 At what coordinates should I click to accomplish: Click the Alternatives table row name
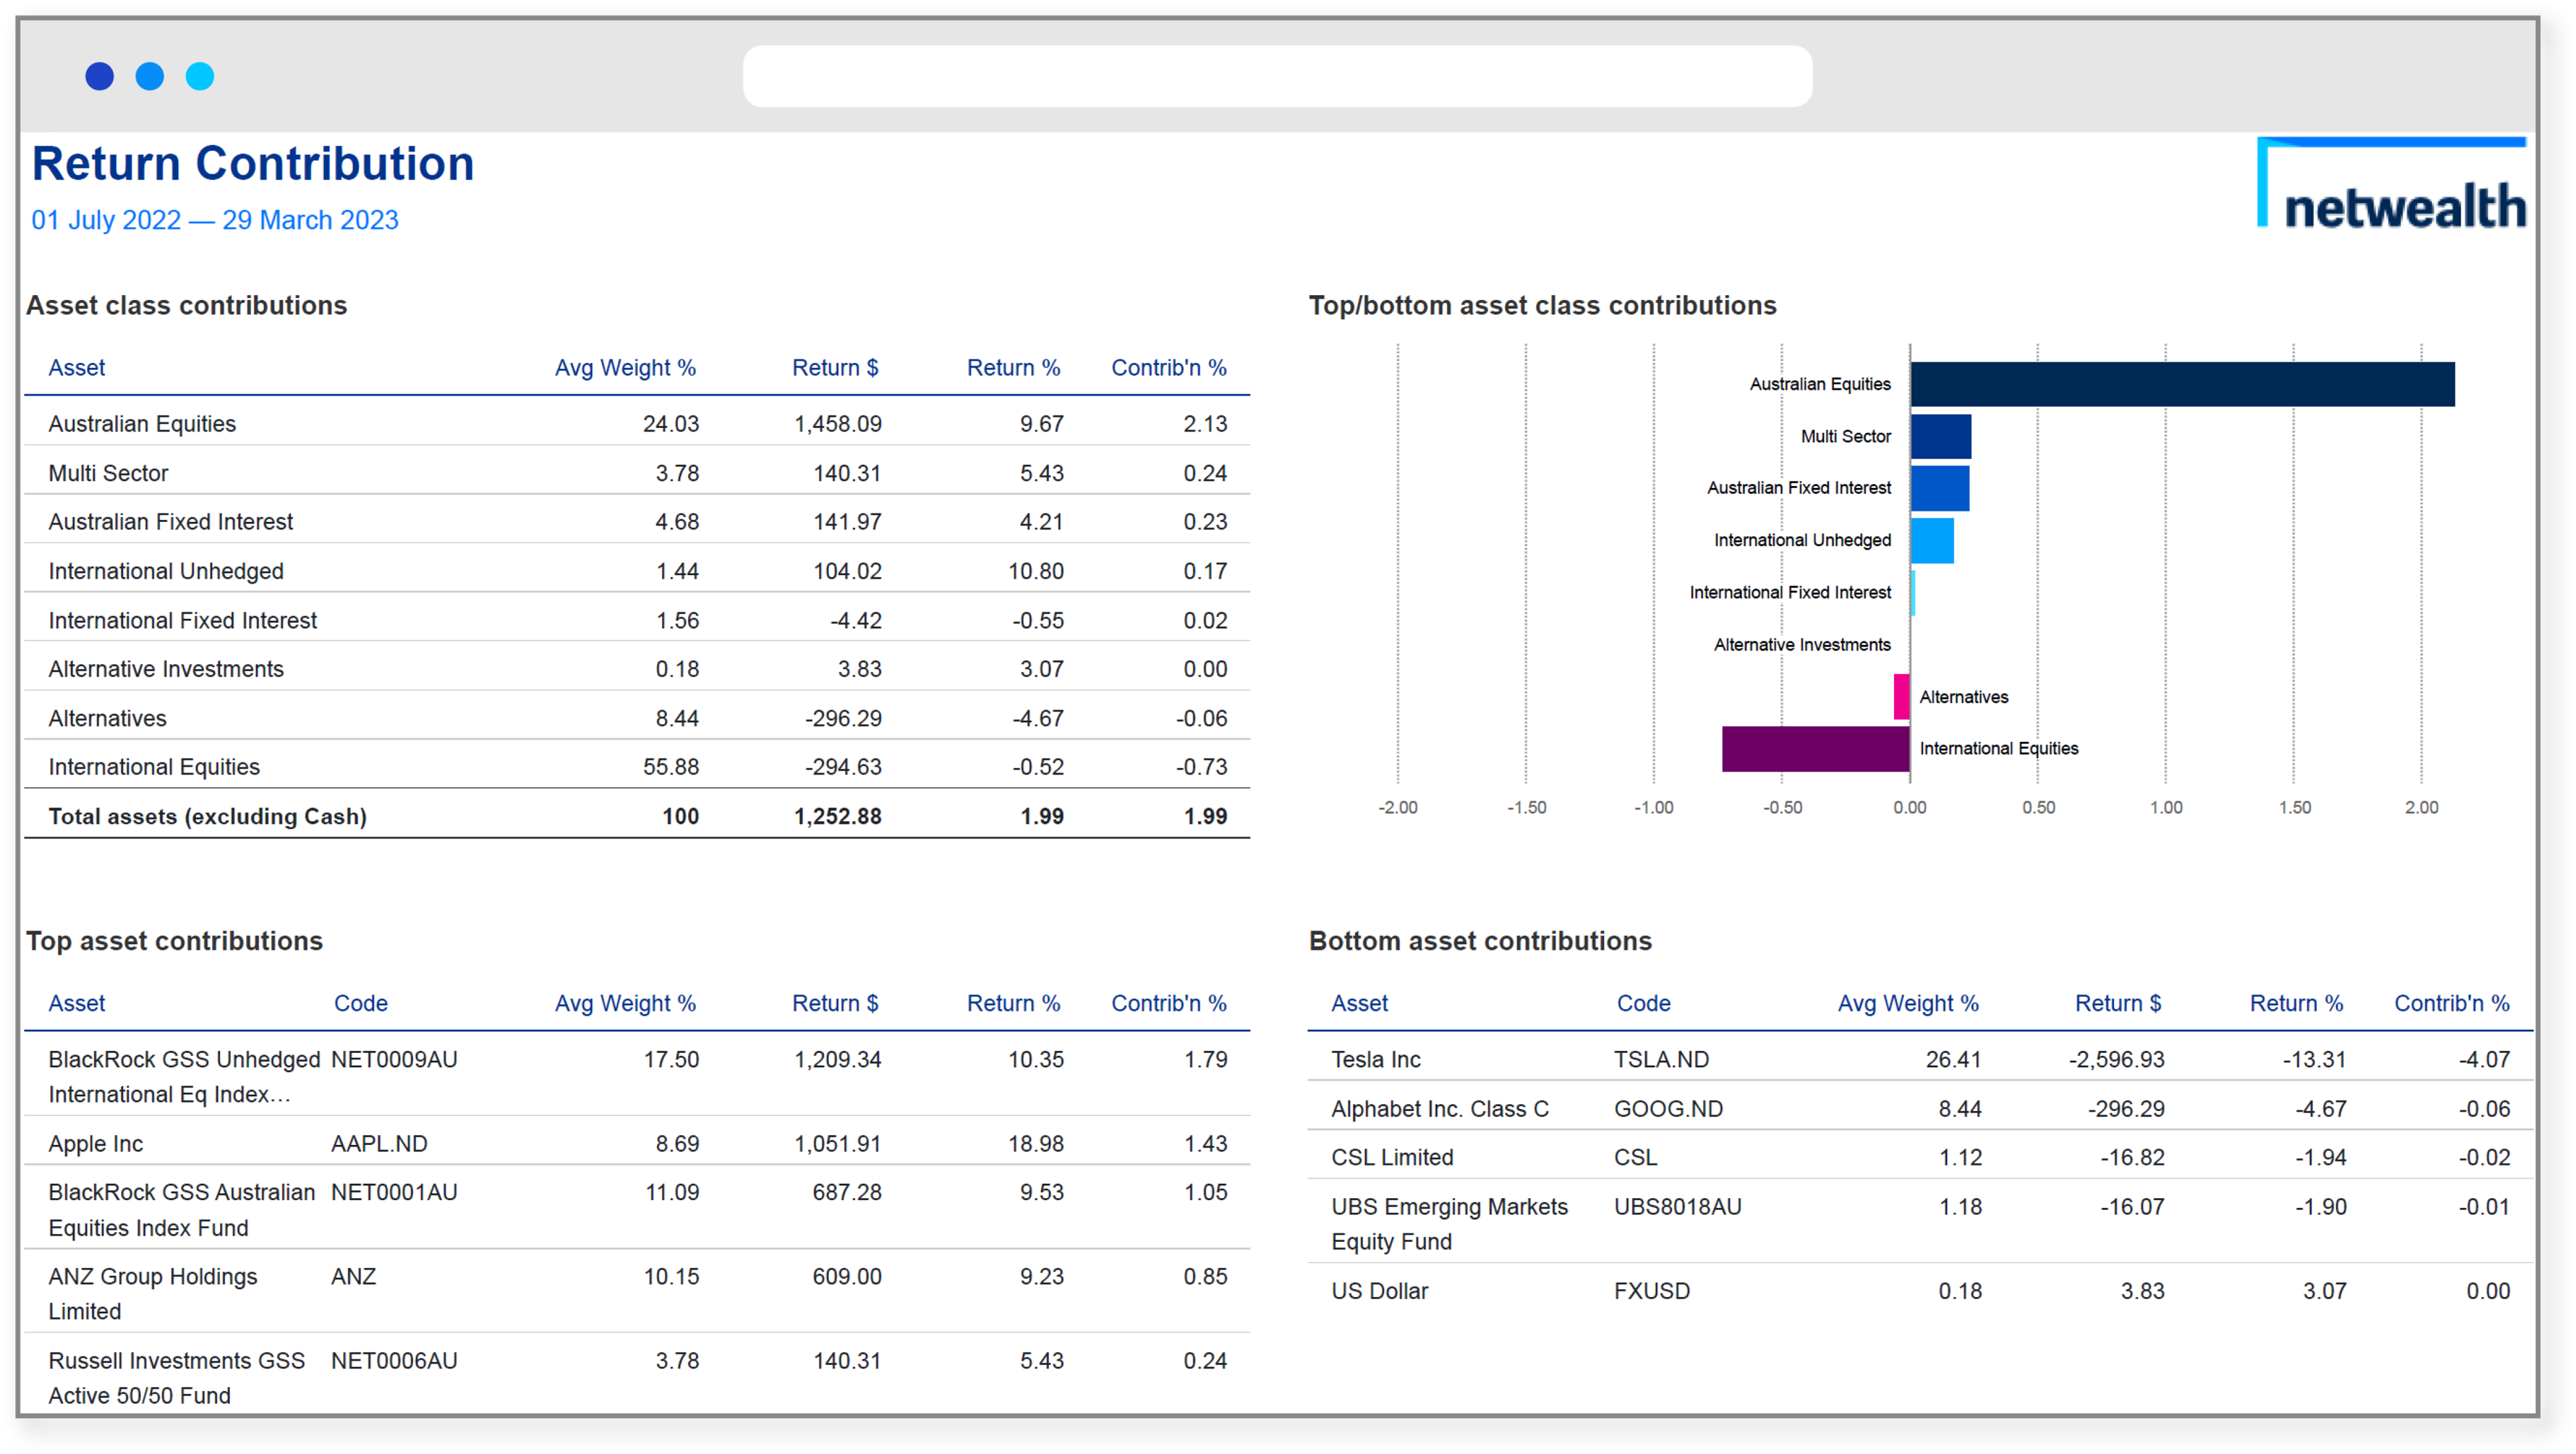[108, 718]
